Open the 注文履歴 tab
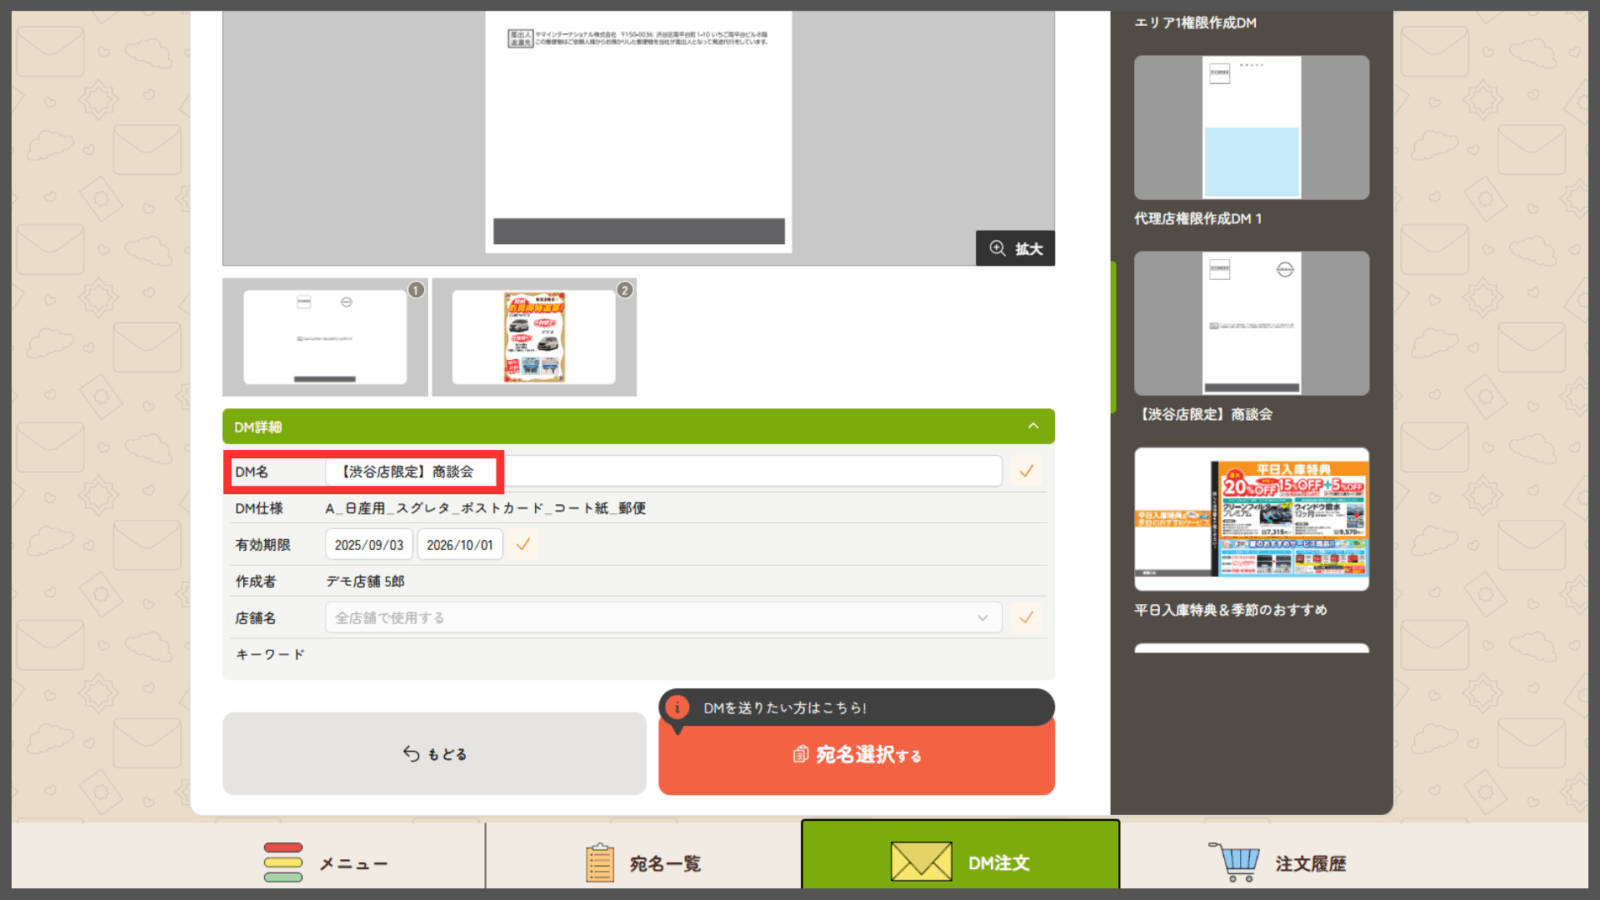Screen dimensions: 1600x900 click(1309, 863)
